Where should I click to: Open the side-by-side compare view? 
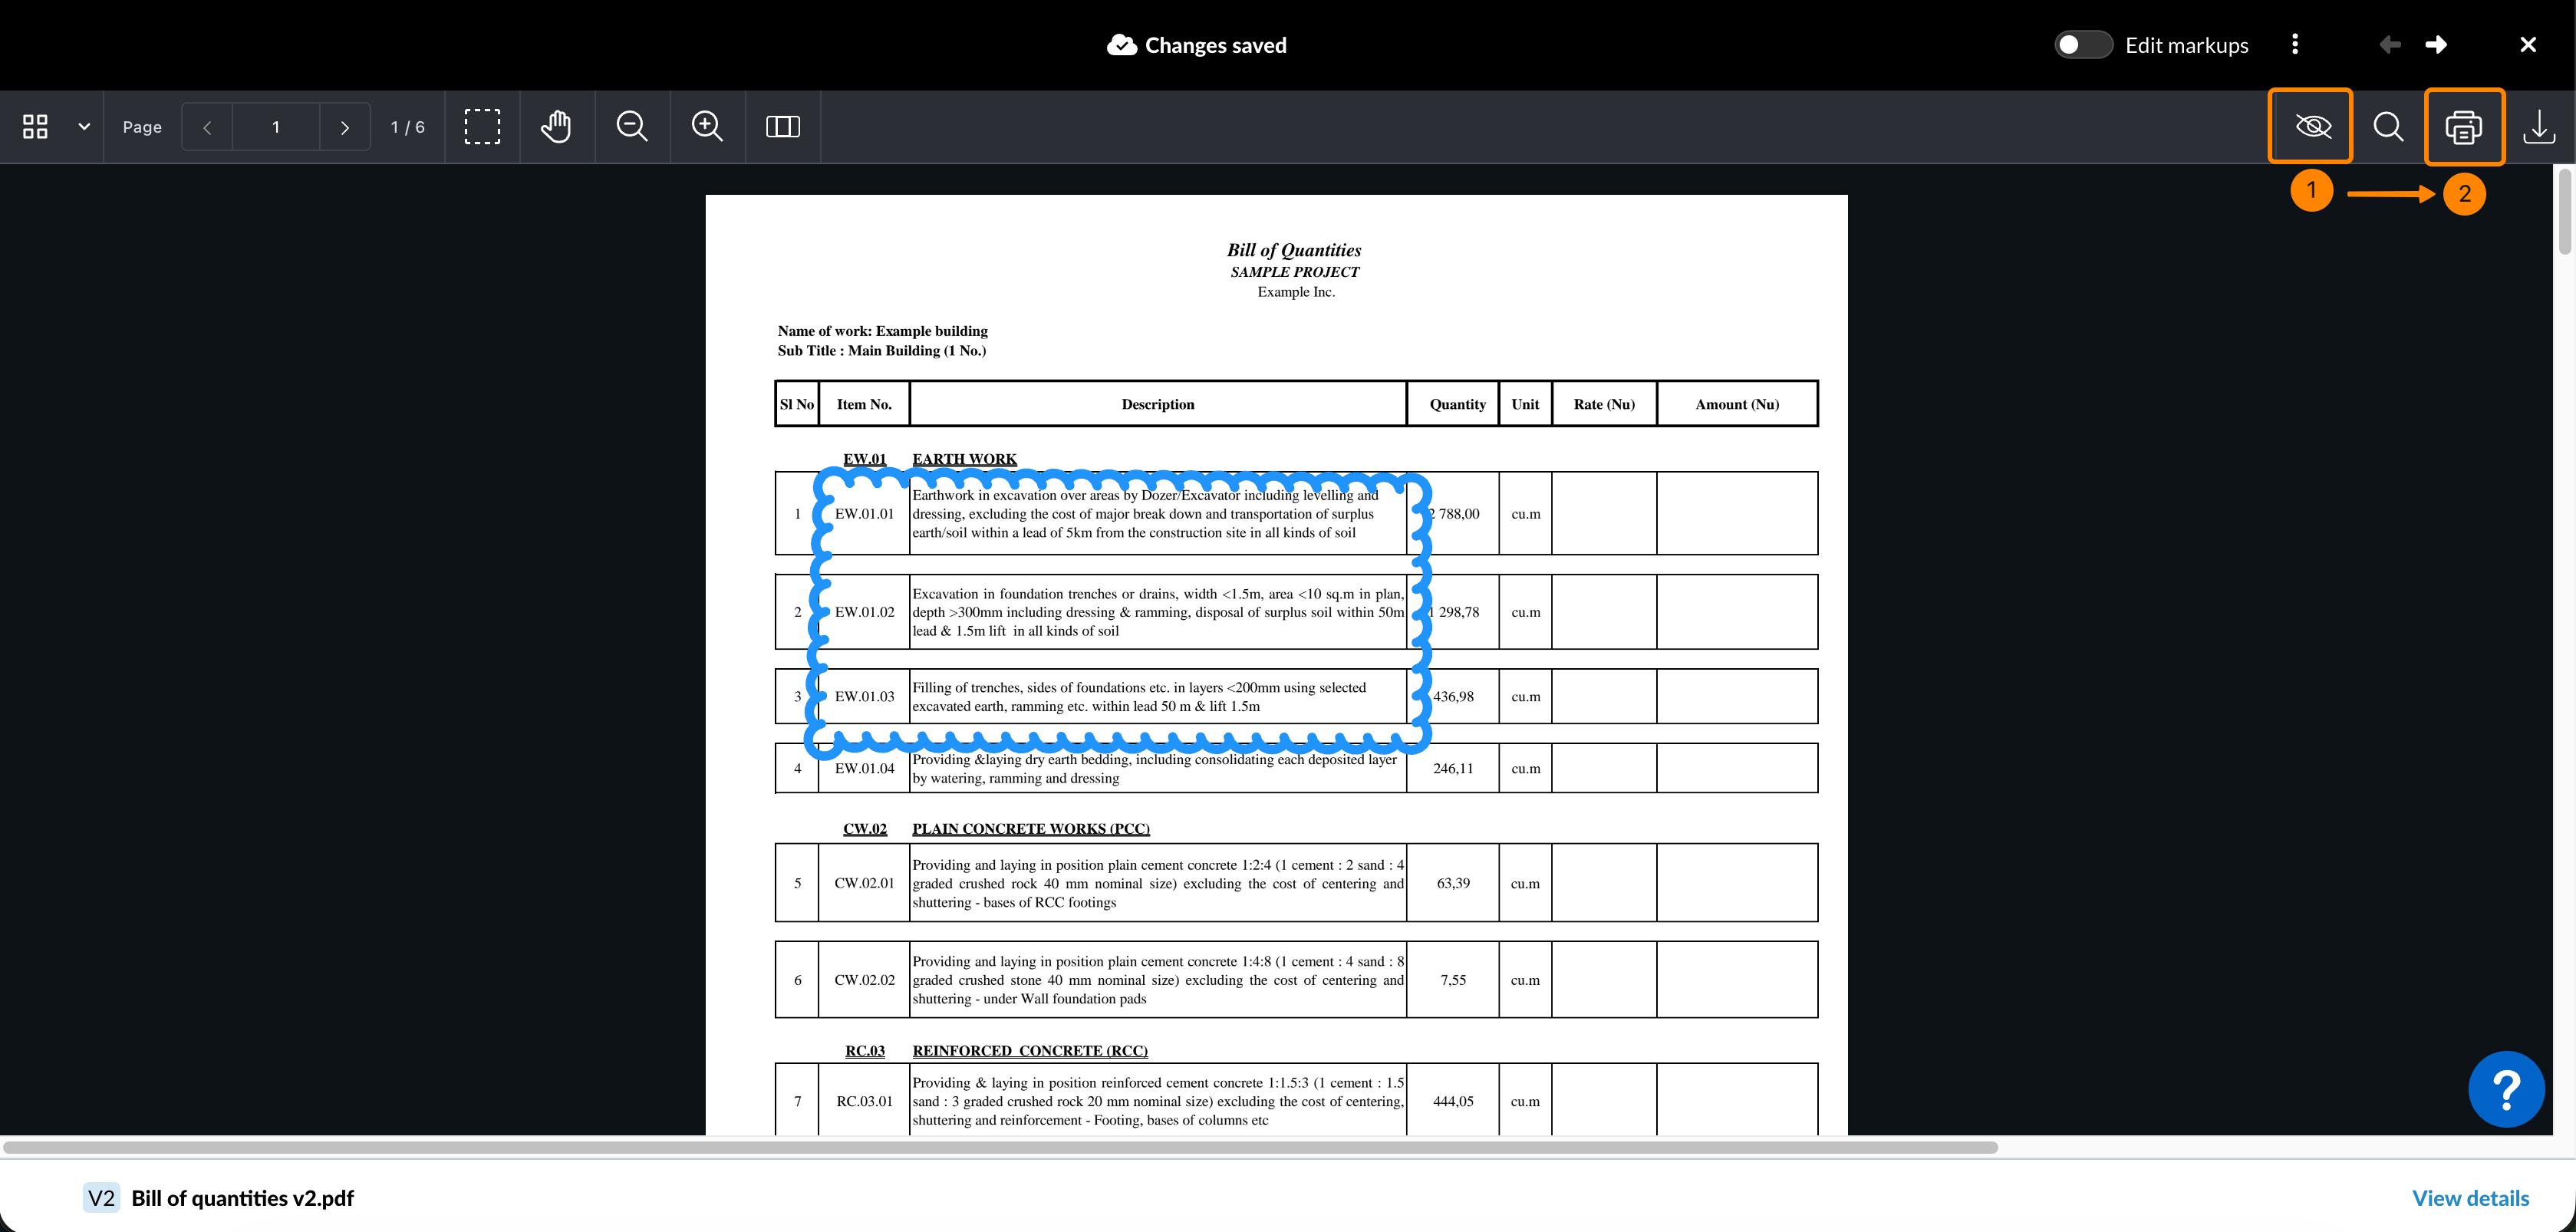click(x=782, y=127)
